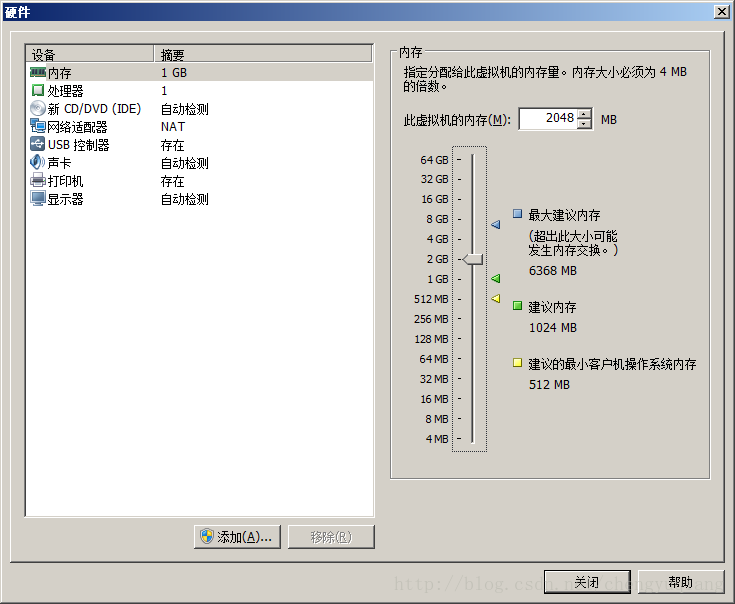The height and width of the screenshot is (604, 735).
Task: Select the 声卡 row label
Action: (60, 163)
